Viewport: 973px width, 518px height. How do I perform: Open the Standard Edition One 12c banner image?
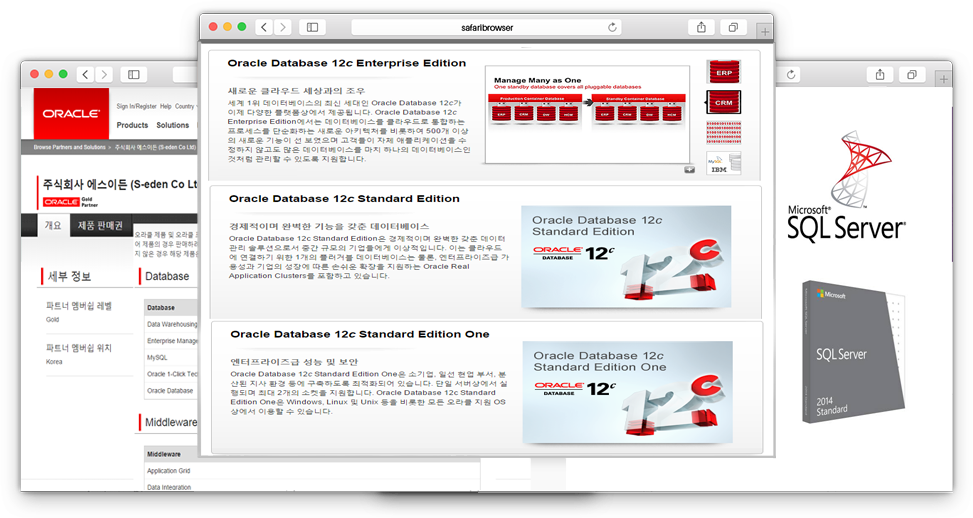click(x=627, y=392)
